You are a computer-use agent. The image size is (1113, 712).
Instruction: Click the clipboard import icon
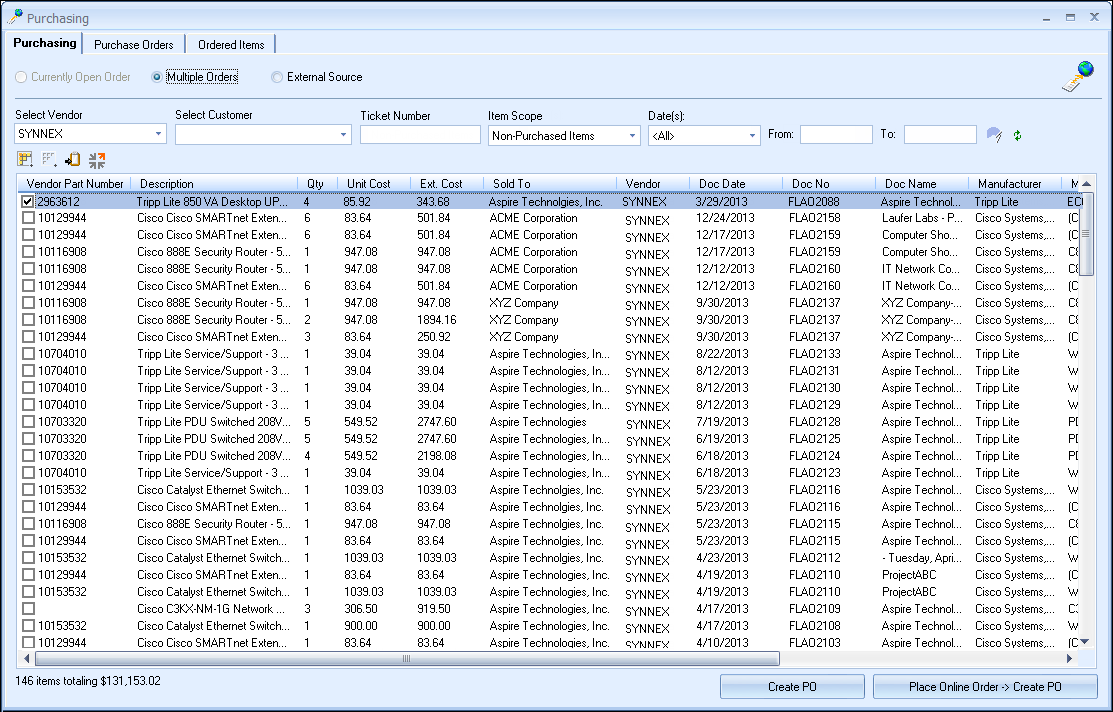tap(72, 160)
